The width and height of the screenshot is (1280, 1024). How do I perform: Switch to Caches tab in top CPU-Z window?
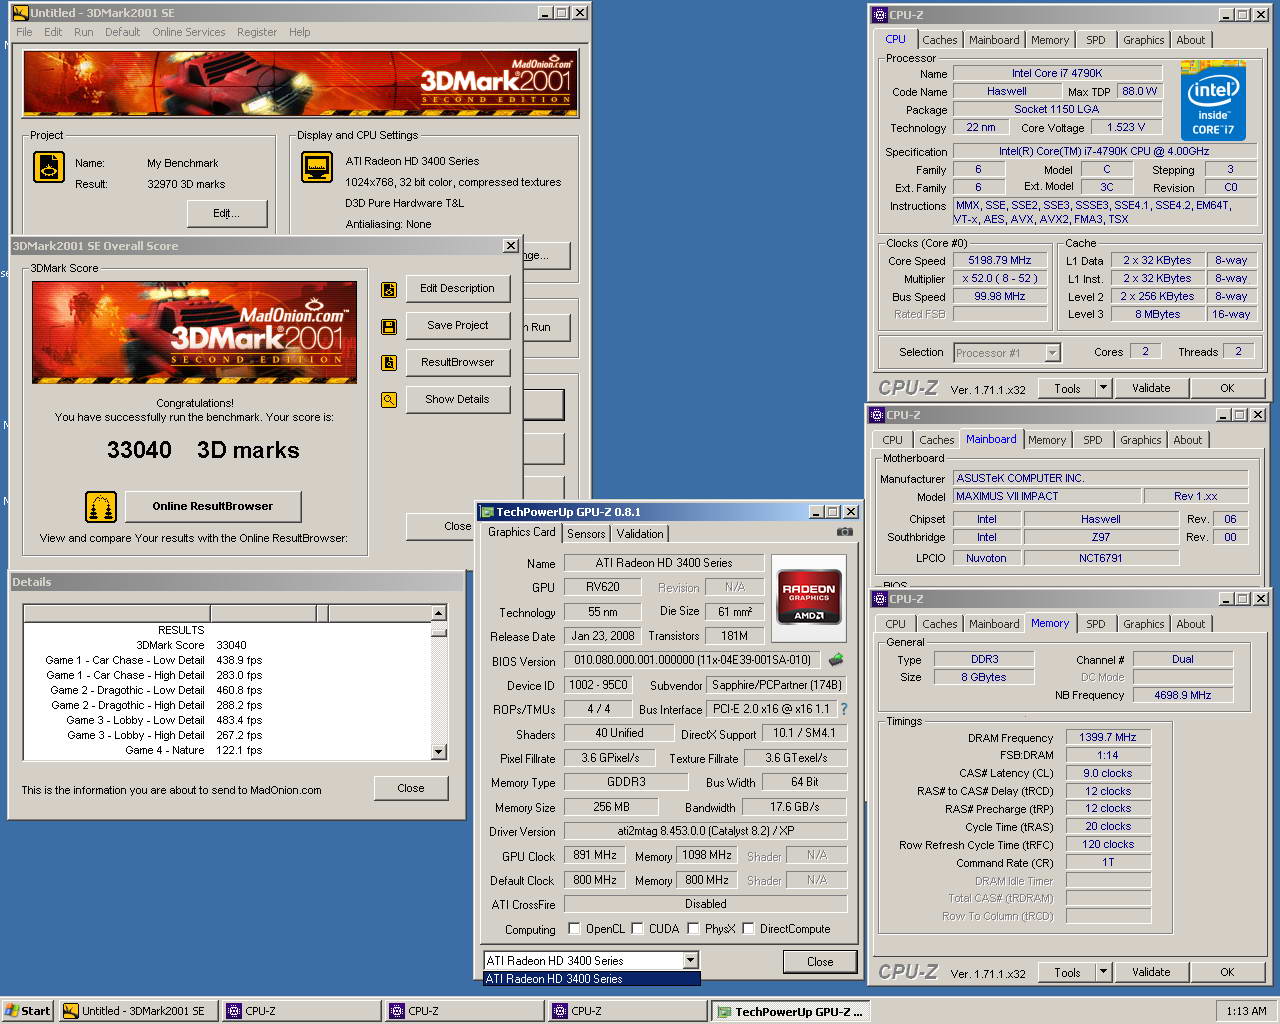940,40
